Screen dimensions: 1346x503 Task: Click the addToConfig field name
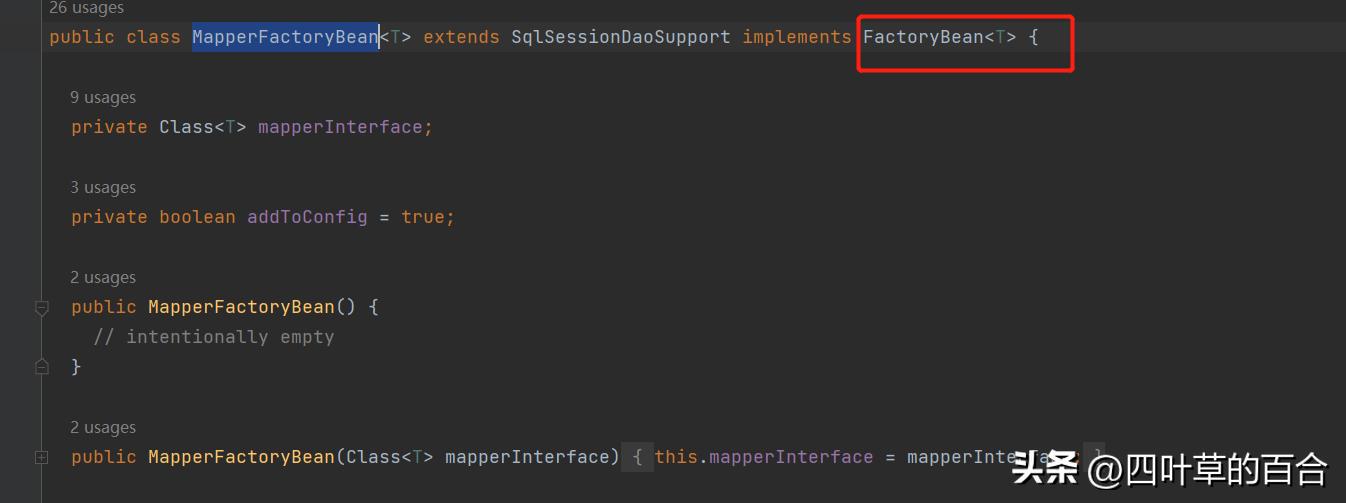[307, 217]
